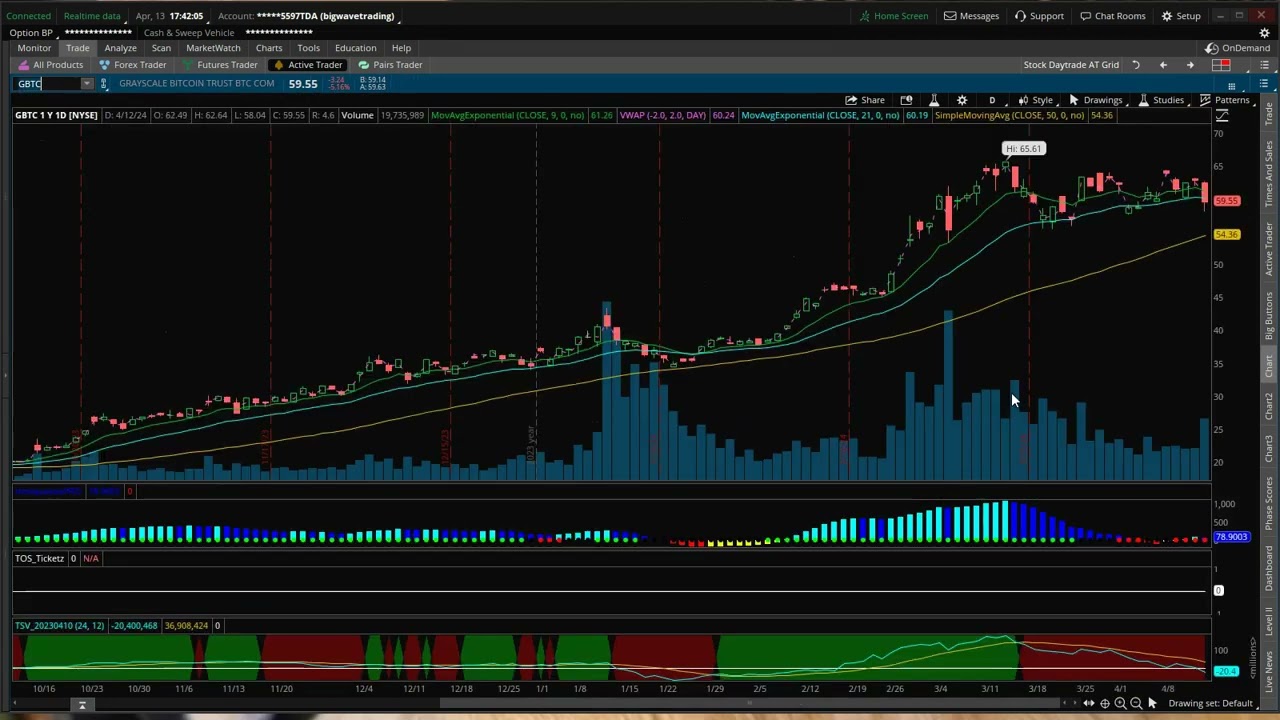The width and height of the screenshot is (1280, 720).
Task: Open the Big Buttons sidebar tab
Action: (x=1269, y=316)
